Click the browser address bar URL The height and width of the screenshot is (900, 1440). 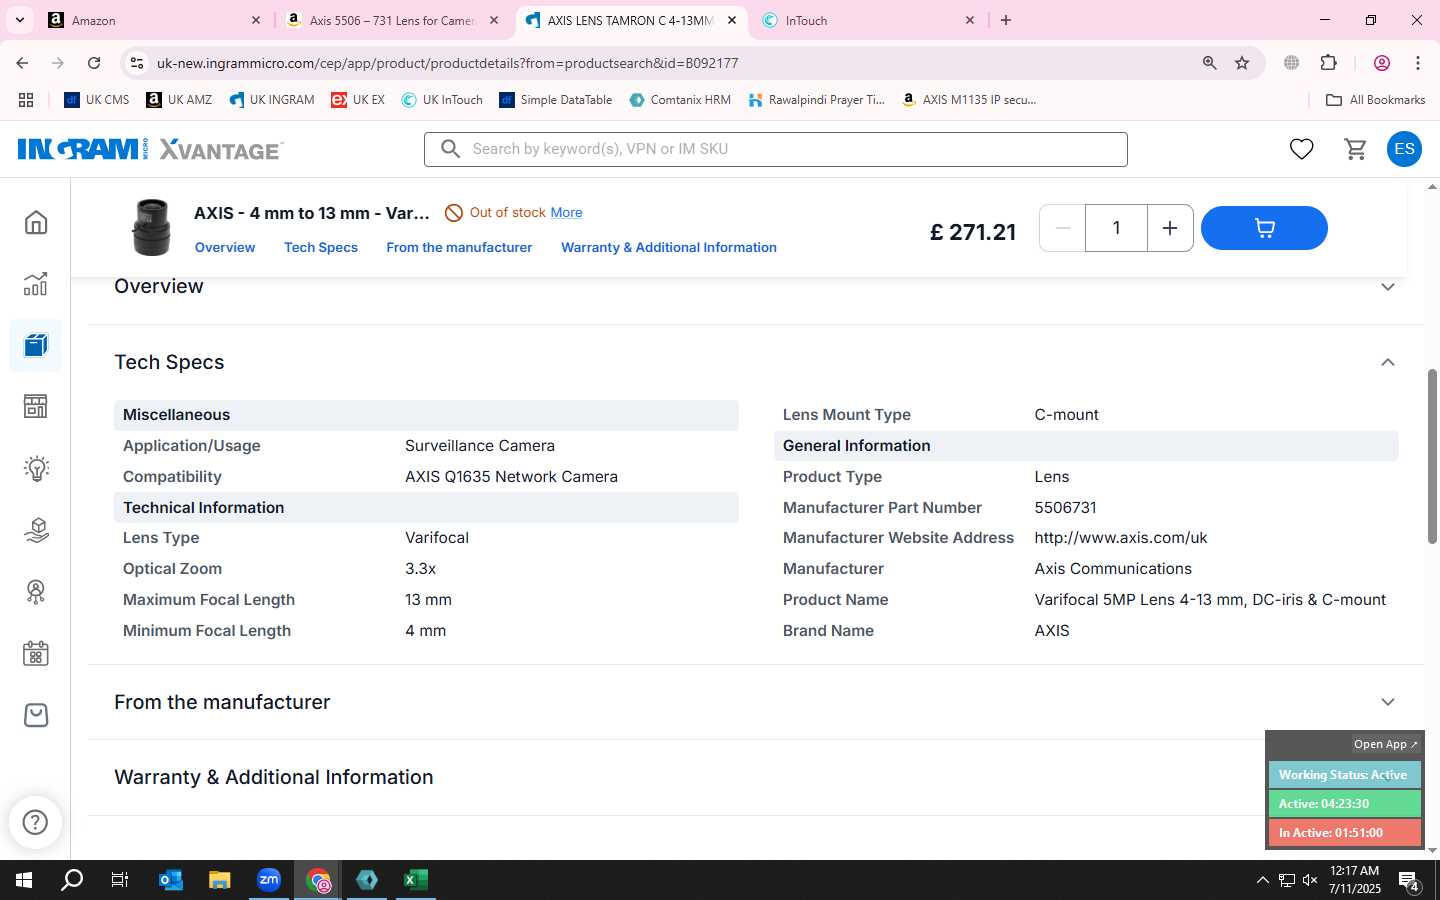pyautogui.click(x=447, y=63)
